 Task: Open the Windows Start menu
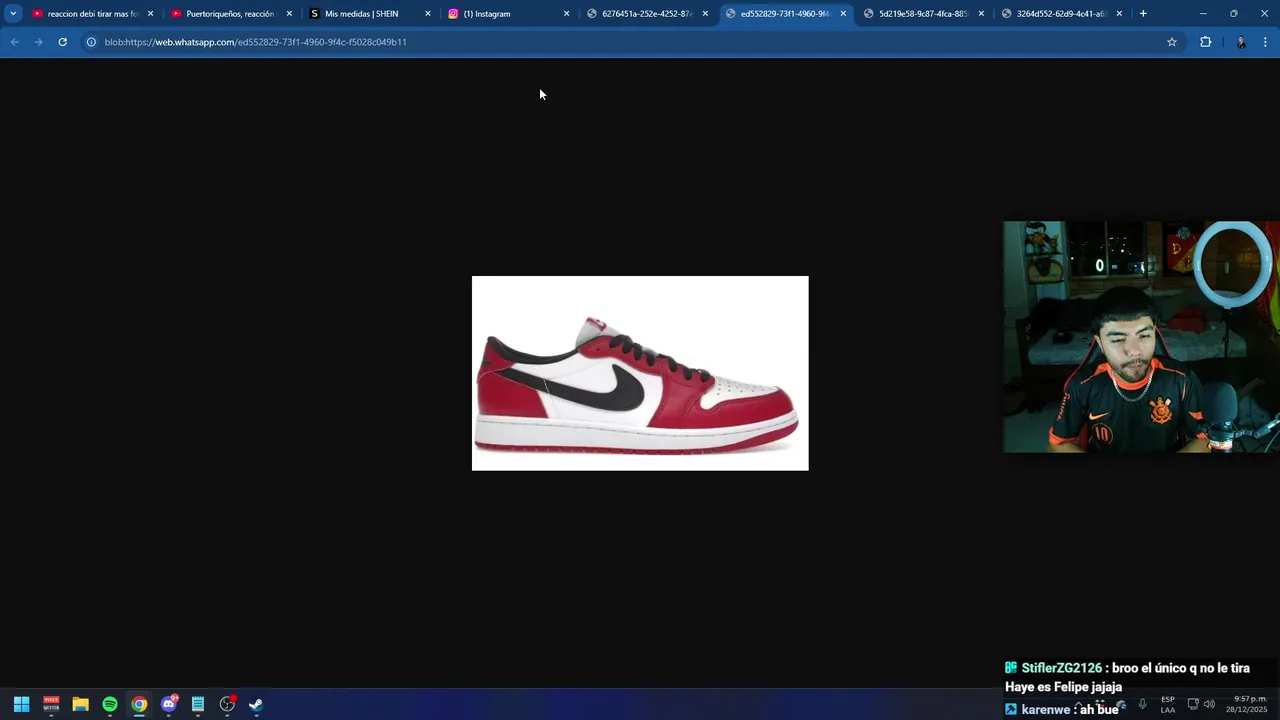[21, 704]
